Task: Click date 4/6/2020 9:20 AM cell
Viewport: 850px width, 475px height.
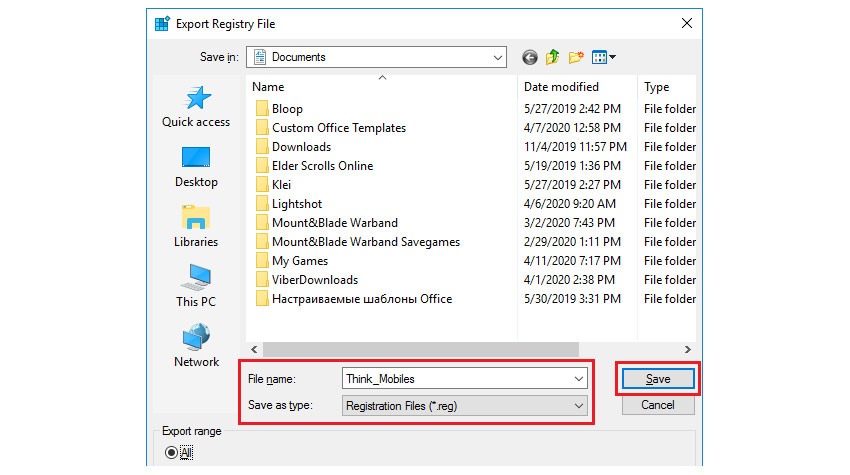Action: (570, 204)
